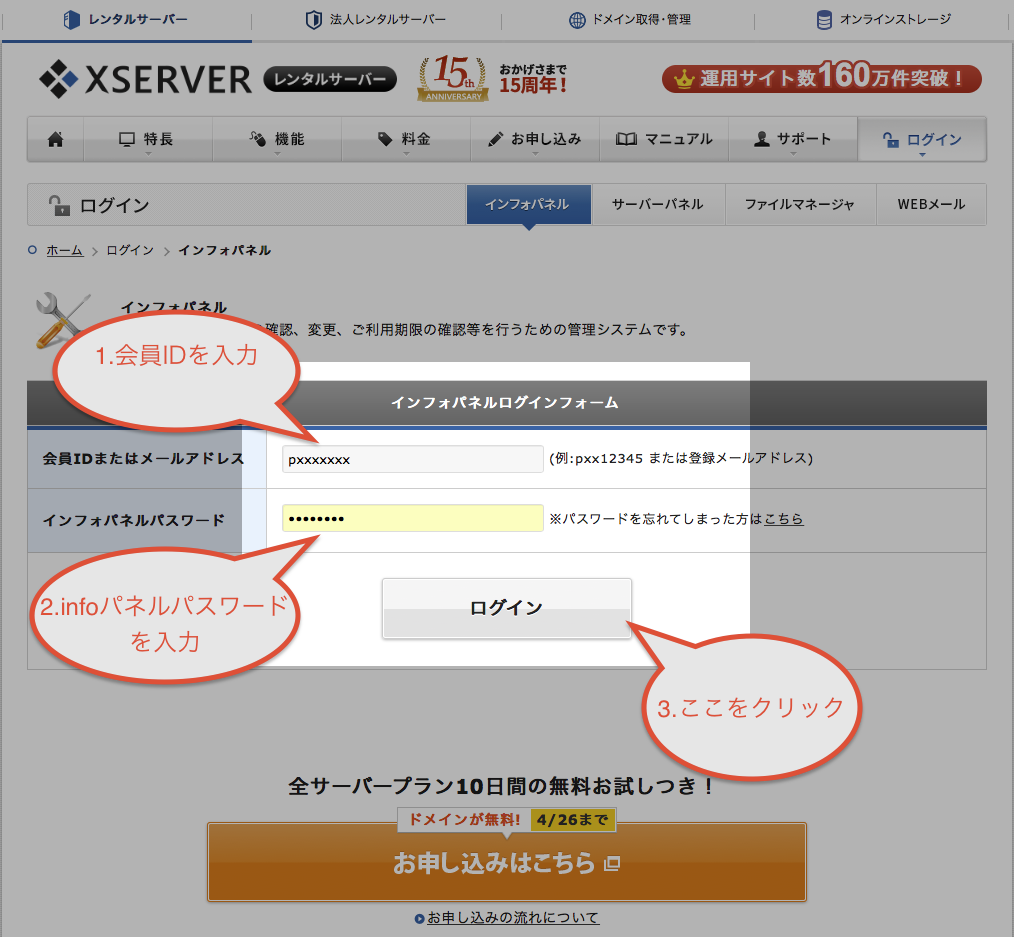Viewport: 1014px width, 937px height.
Task: Focus the 会員ID or mail address field
Action: [413, 459]
